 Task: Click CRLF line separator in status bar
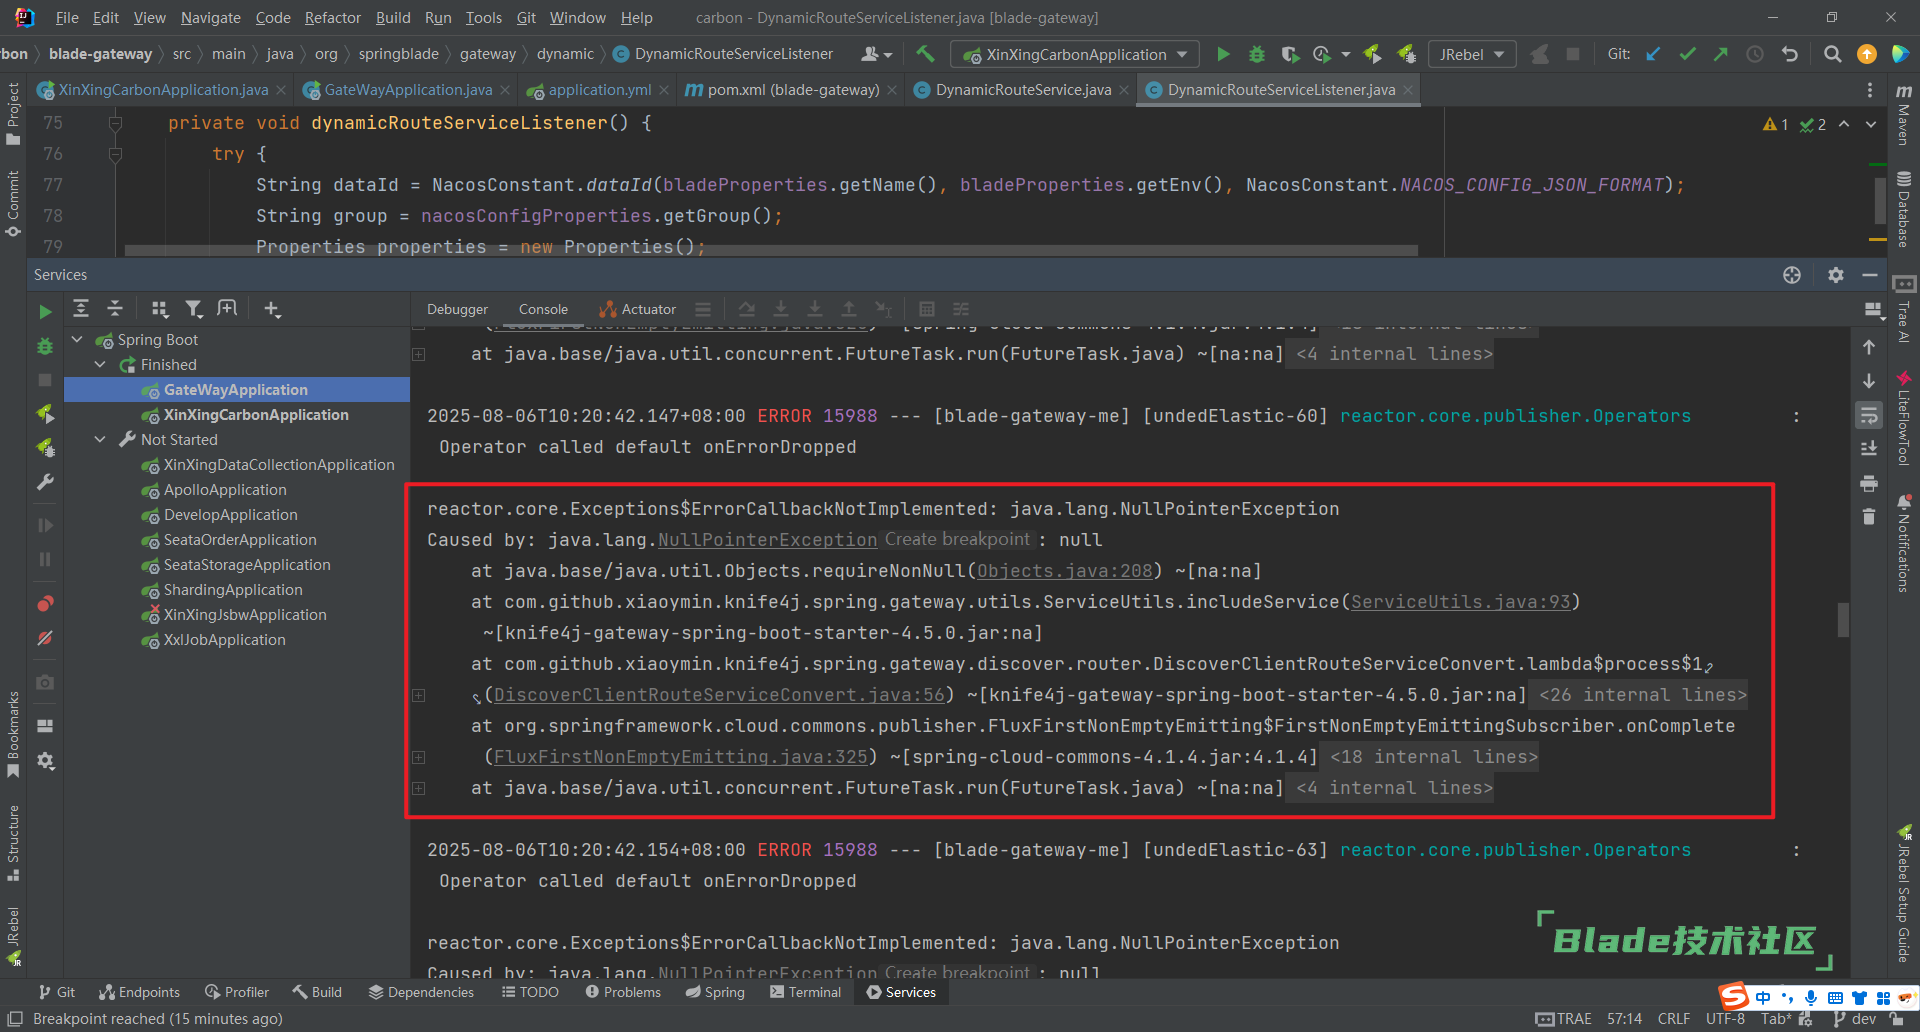1674,1019
